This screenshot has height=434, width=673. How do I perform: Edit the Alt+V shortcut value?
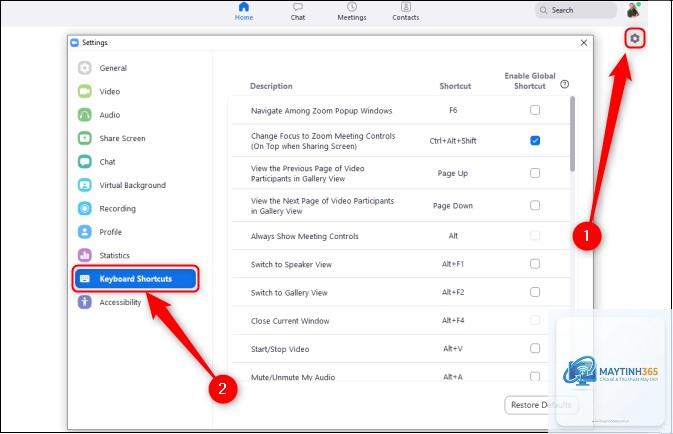tap(453, 349)
